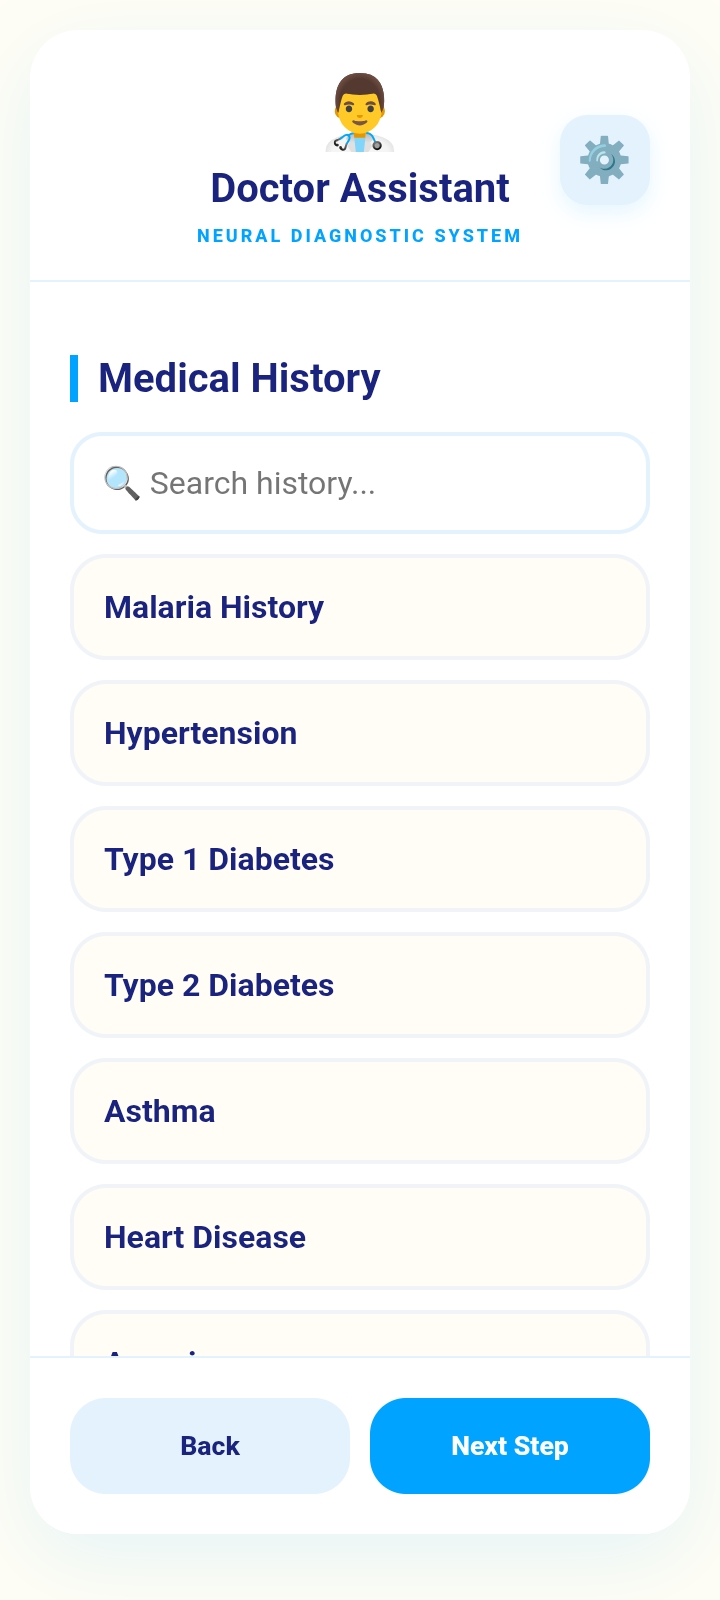Click the Doctor Assistant title

pos(360,188)
